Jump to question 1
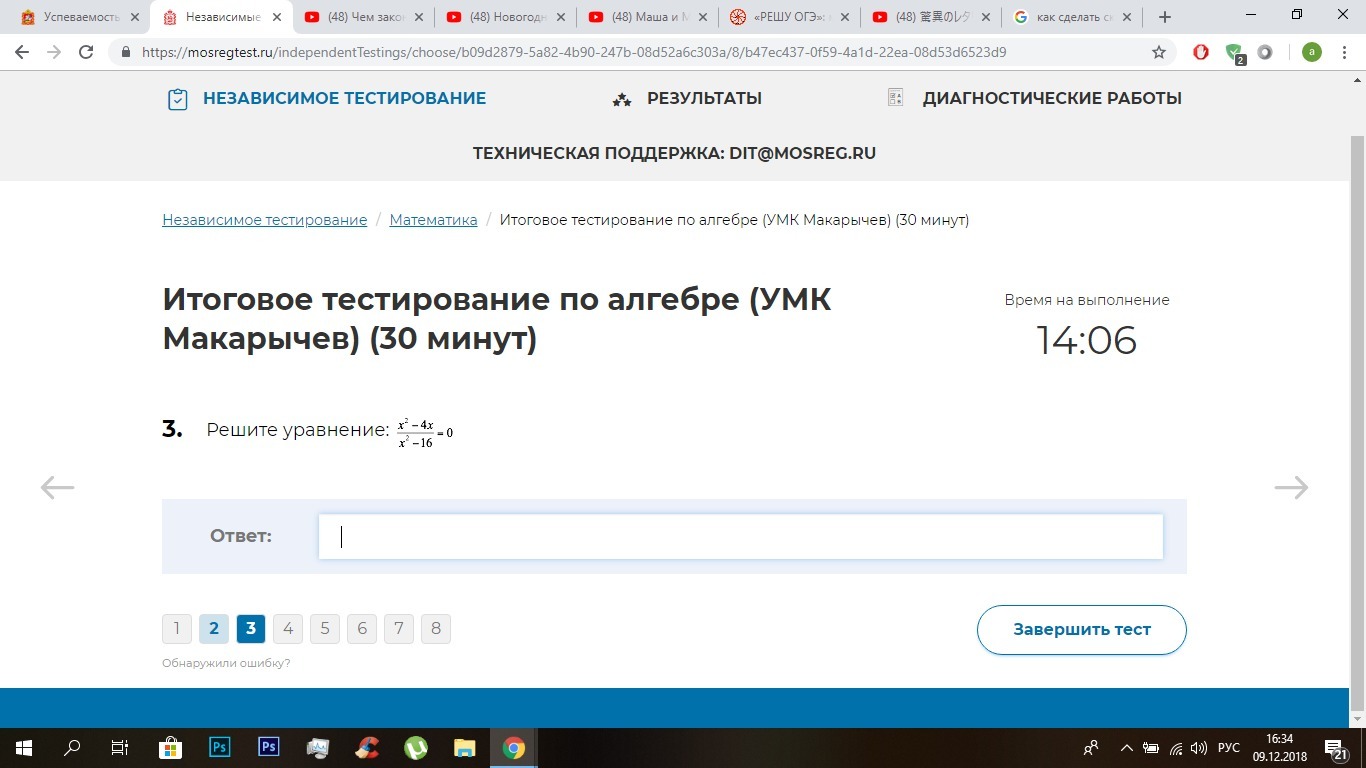Image resolution: width=1366 pixels, height=768 pixels. coord(177,629)
